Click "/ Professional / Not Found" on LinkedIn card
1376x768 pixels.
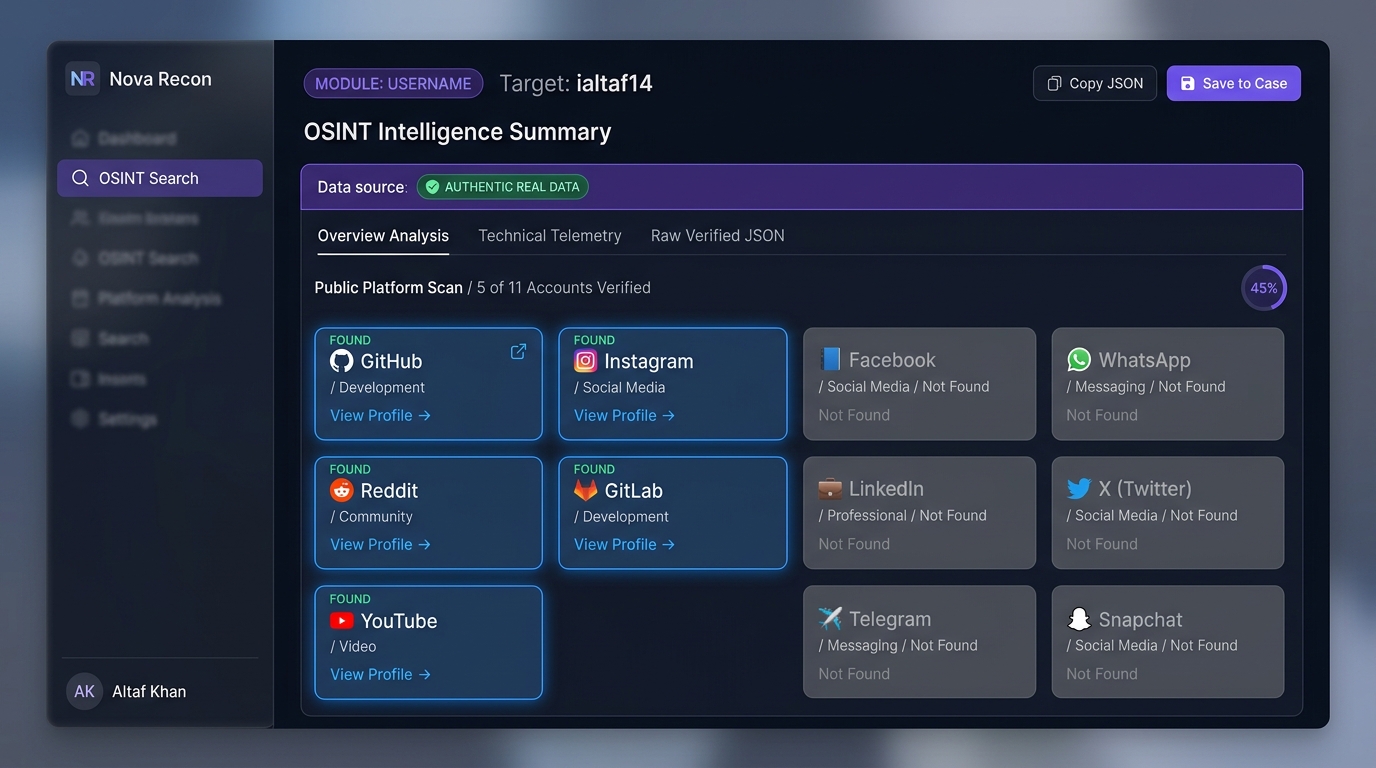(x=903, y=516)
